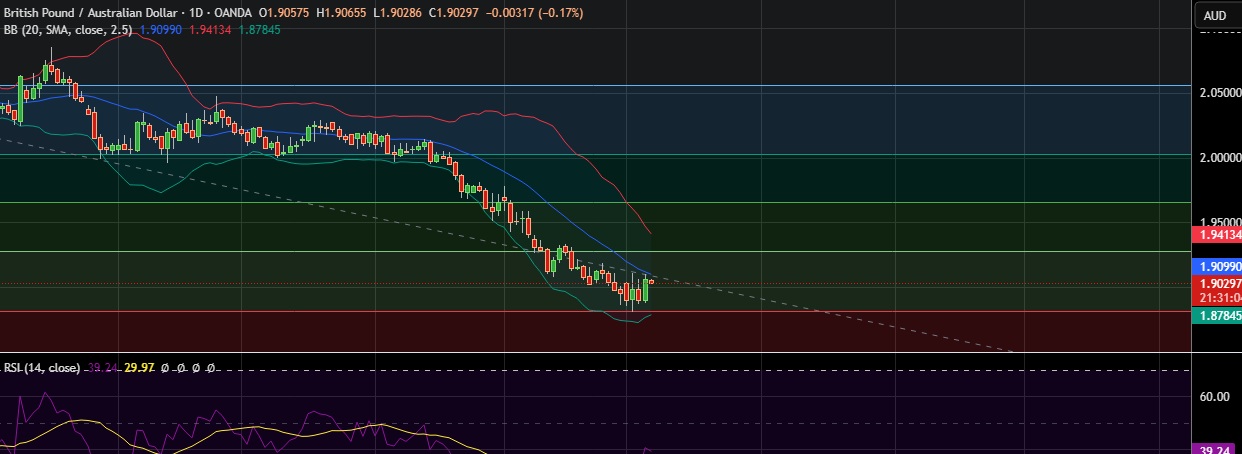Click the high value H1.90655
Image resolution: width=1242 pixels, height=454 pixels.
tap(342, 13)
